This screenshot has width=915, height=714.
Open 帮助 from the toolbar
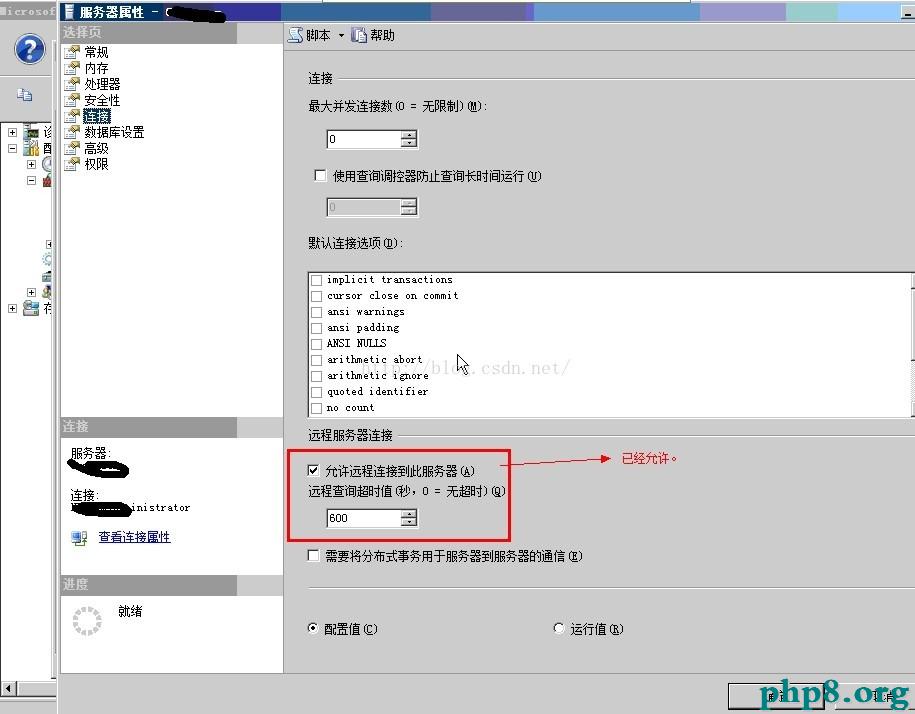pyautogui.click(x=373, y=35)
